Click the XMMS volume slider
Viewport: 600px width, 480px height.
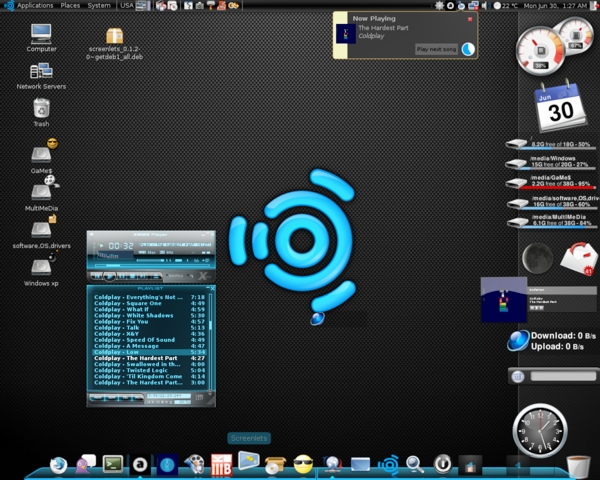[150, 261]
